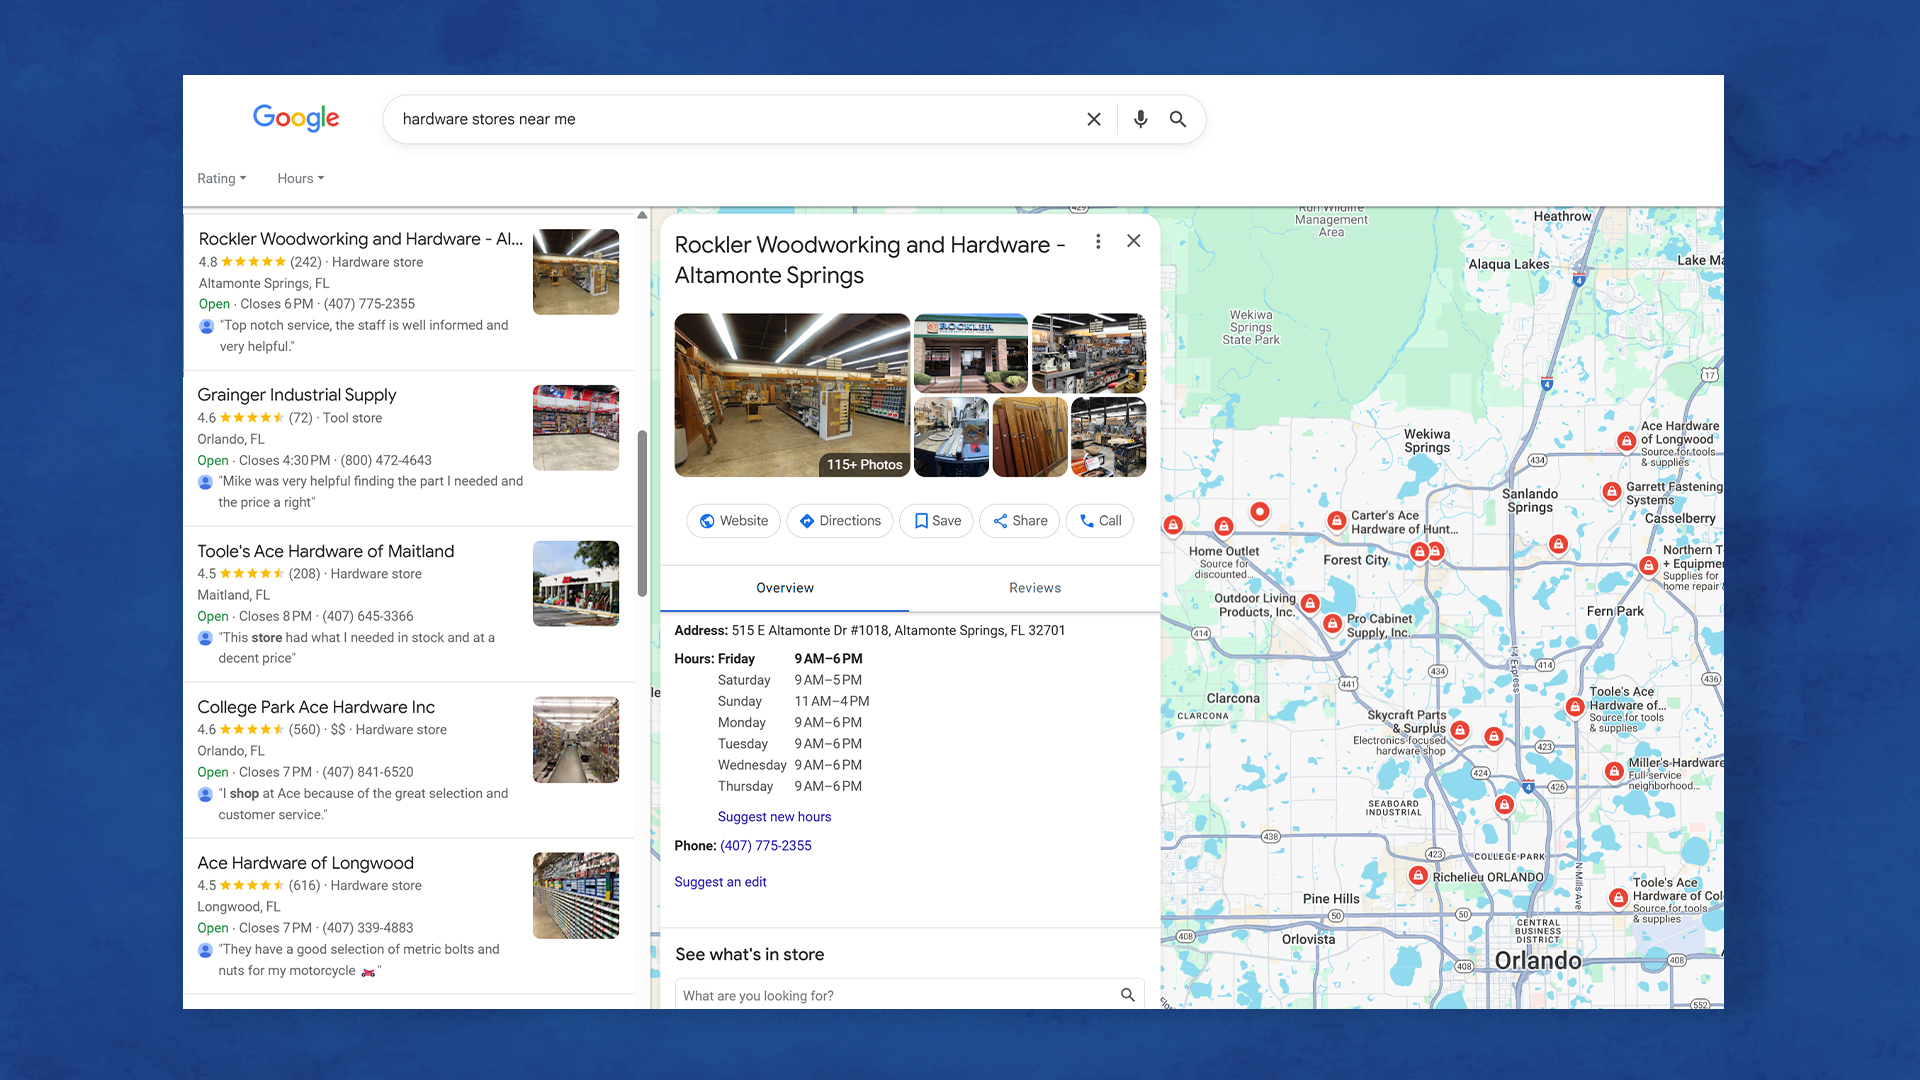Image resolution: width=1920 pixels, height=1080 pixels.
Task: Open the three-dot overflow menu for Rockler
Action: pyautogui.click(x=1097, y=241)
